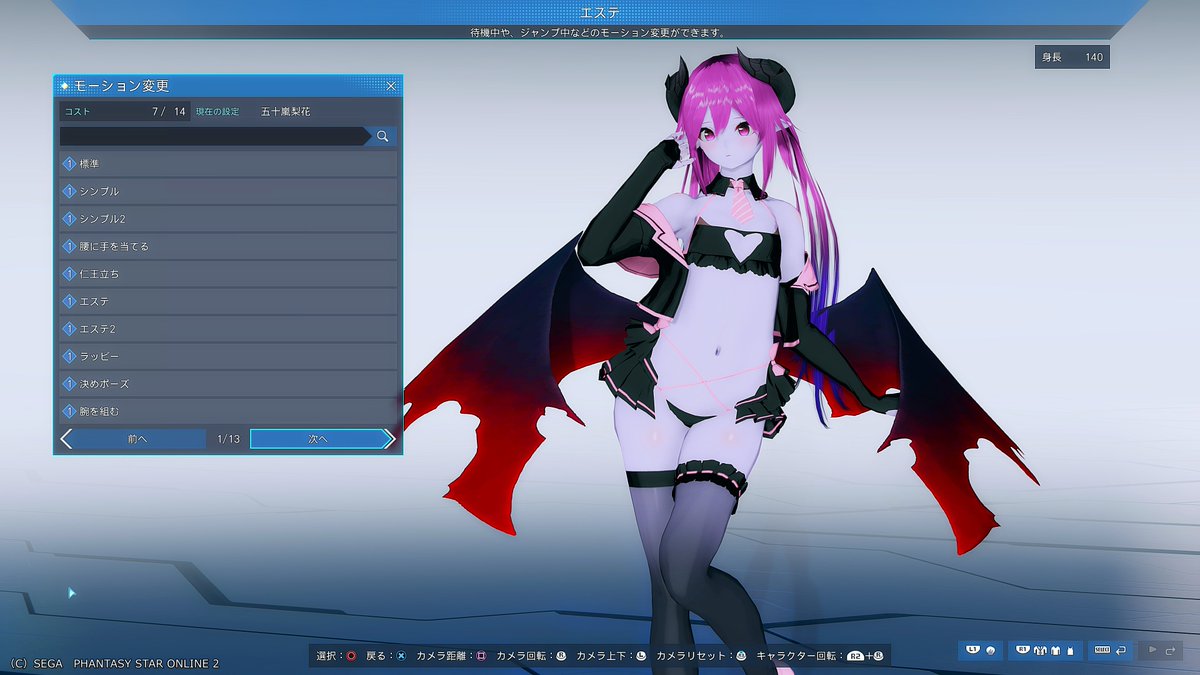The image size is (1200, 675).
Task: Choose the 仁王立ち motion
Action: pos(228,273)
